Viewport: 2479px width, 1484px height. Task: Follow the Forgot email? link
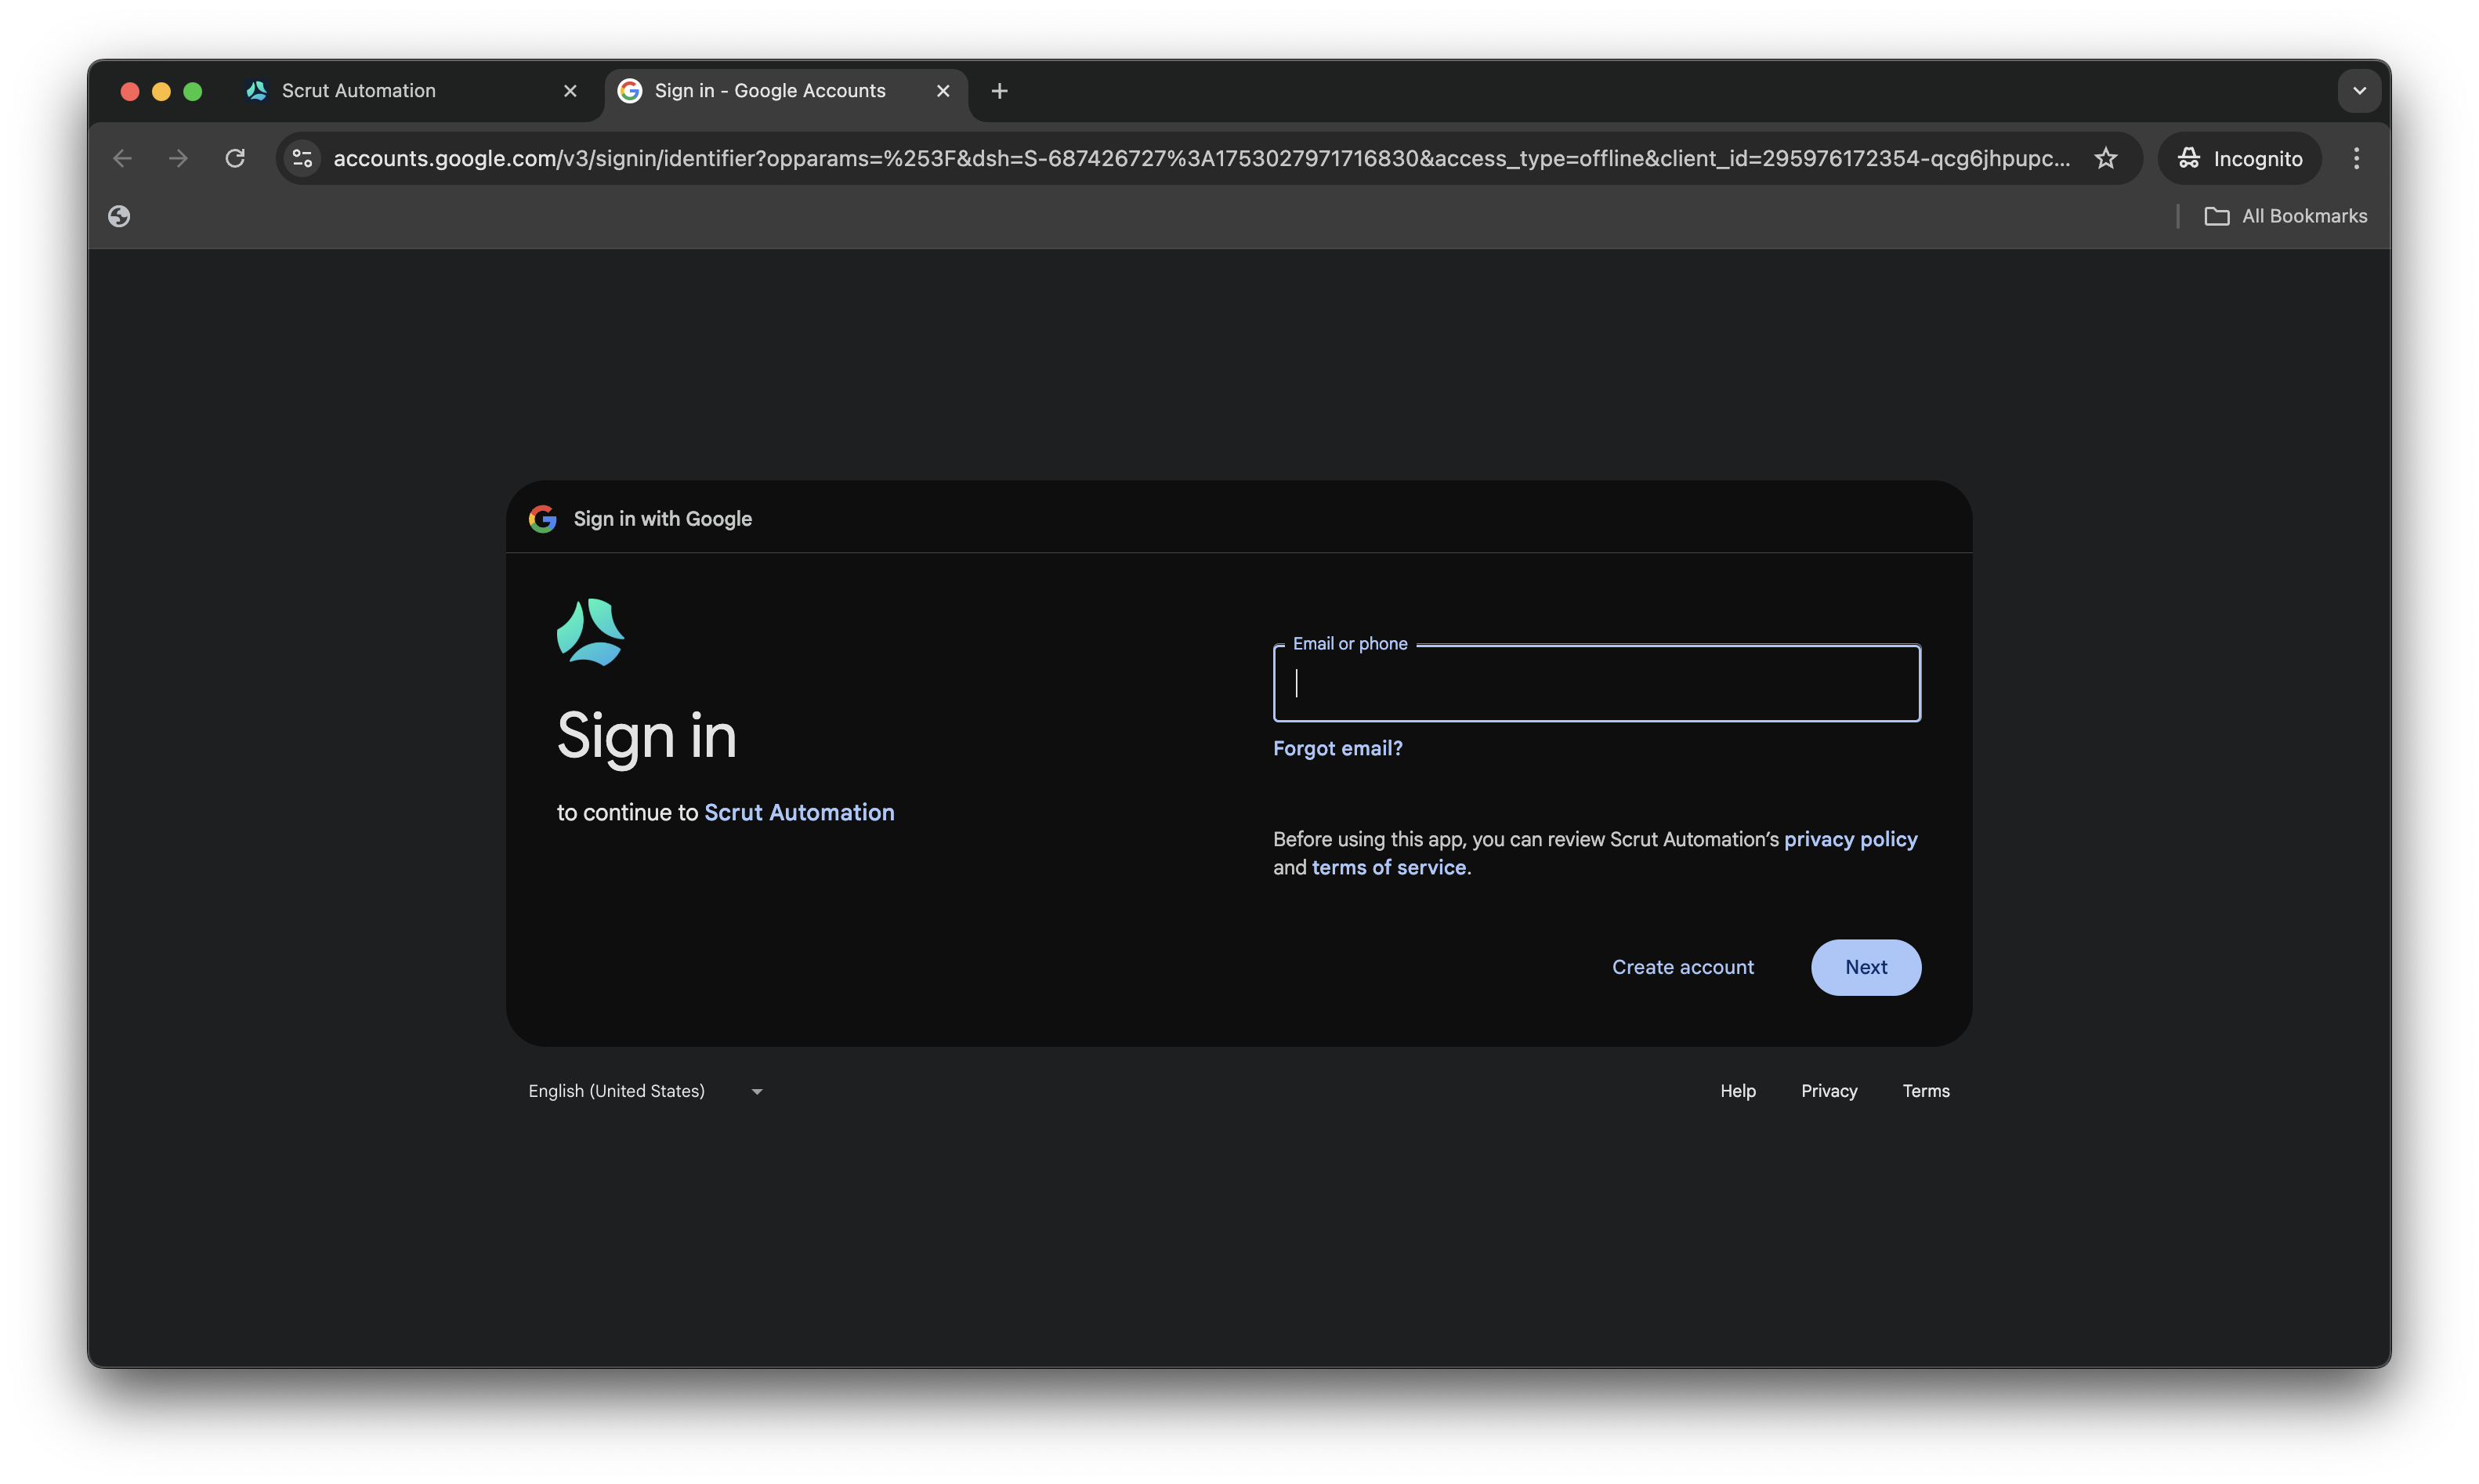point(1337,748)
